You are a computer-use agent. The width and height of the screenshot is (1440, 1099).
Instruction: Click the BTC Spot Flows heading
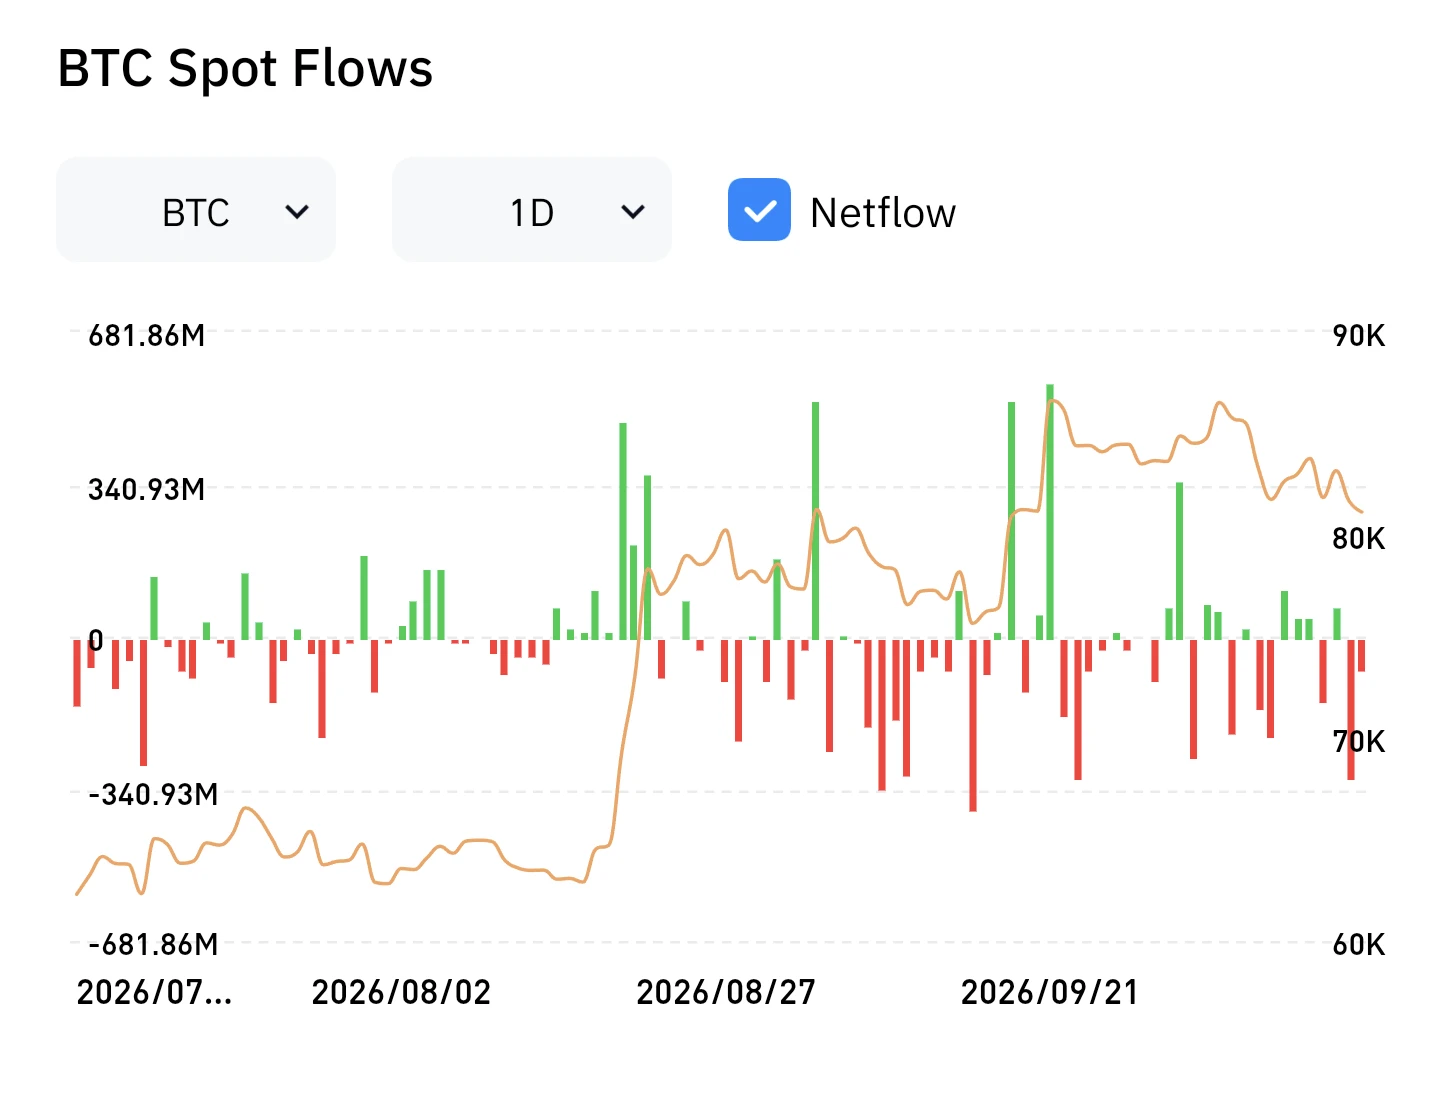click(245, 69)
